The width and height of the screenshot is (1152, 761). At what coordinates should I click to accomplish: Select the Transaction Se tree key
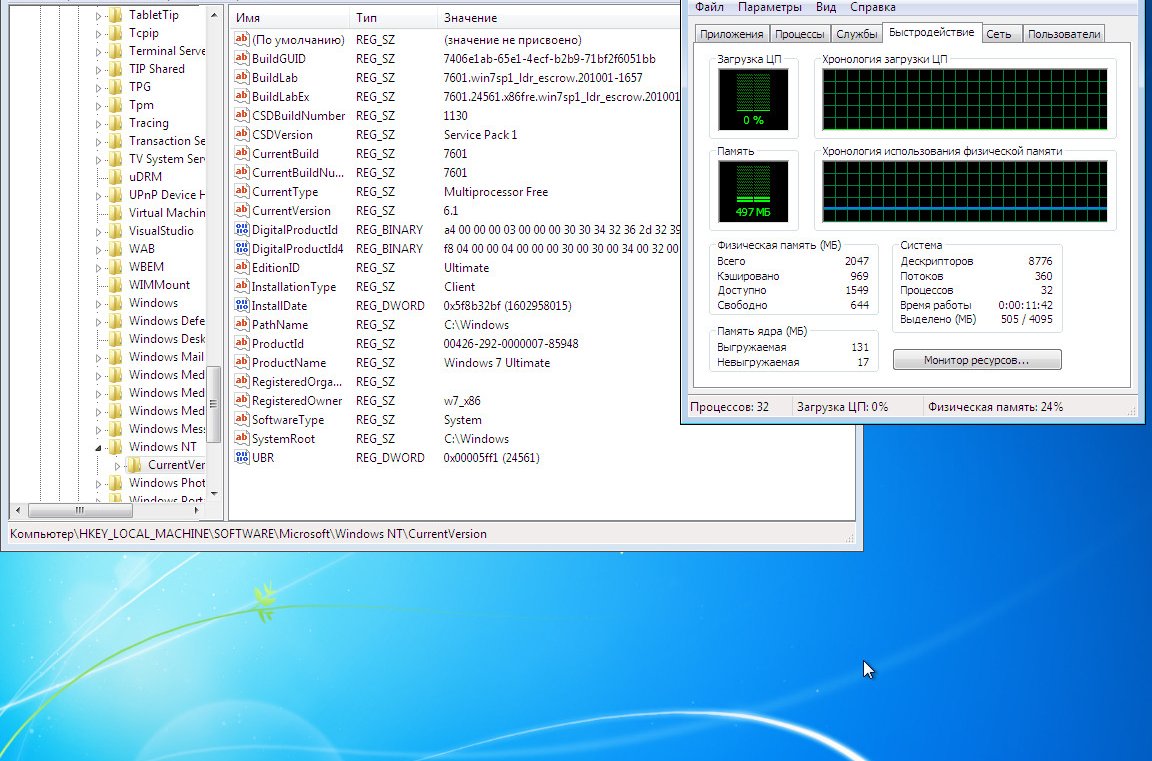pos(167,140)
